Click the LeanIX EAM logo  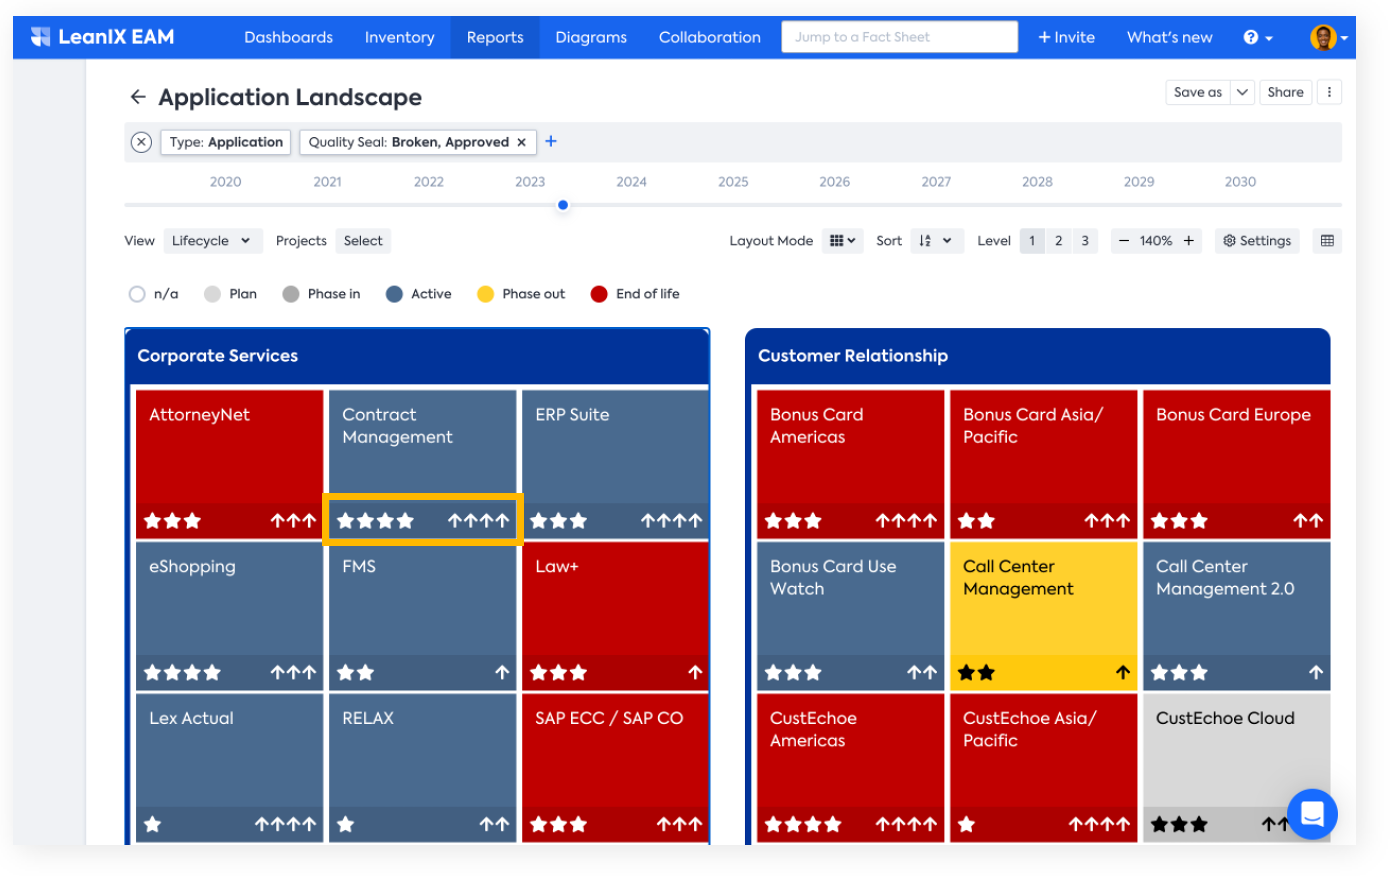[102, 37]
